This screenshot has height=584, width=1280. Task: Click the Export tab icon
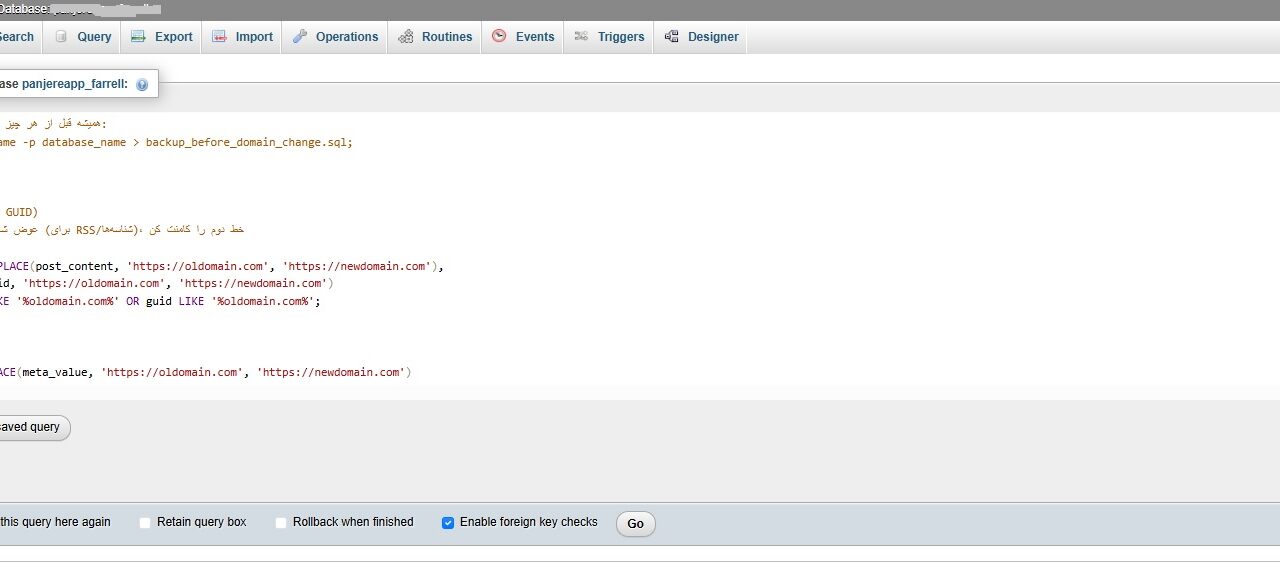(138, 37)
